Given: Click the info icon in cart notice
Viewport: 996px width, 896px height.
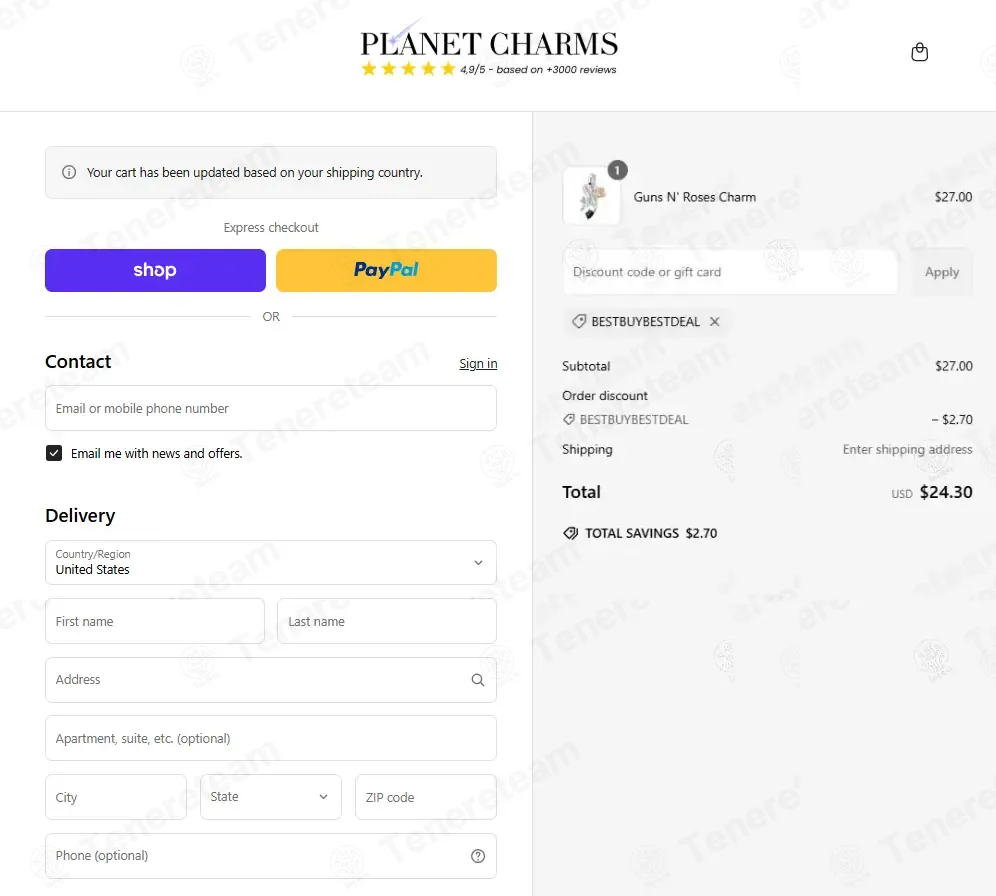Looking at the screenshot, I should click(x=69, y=173).
